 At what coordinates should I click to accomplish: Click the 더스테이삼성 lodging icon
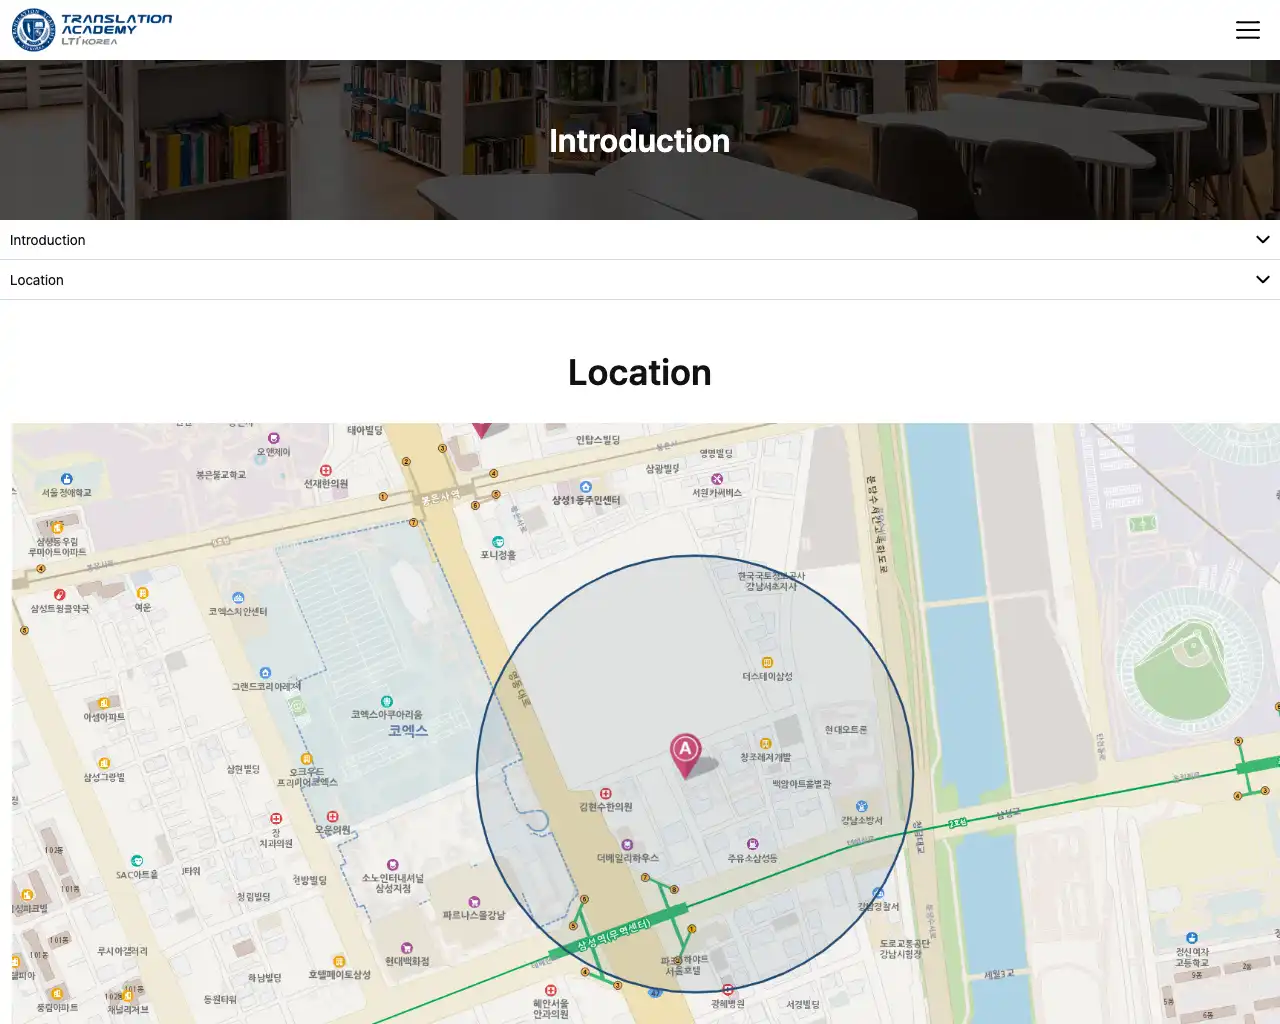tap(767, 663)
